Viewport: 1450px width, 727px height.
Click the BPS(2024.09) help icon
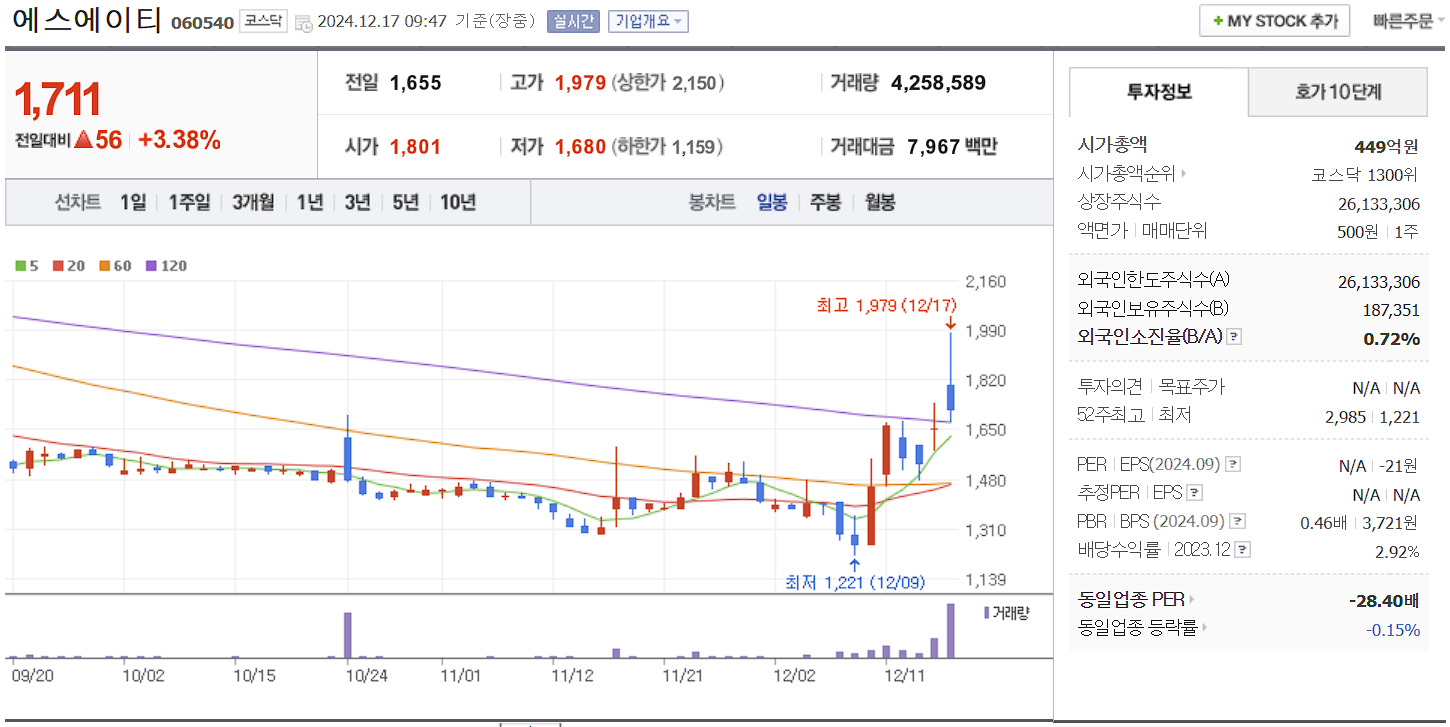tap(1239, 521)
